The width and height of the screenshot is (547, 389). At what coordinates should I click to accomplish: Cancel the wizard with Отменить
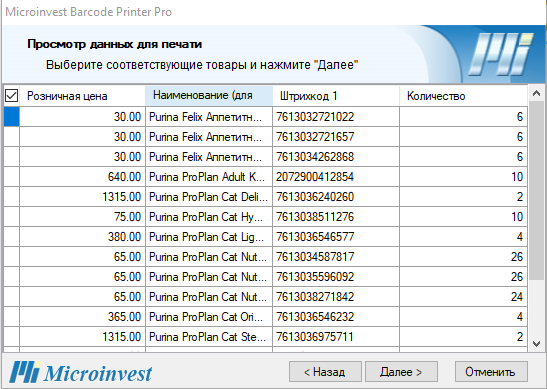491,372
